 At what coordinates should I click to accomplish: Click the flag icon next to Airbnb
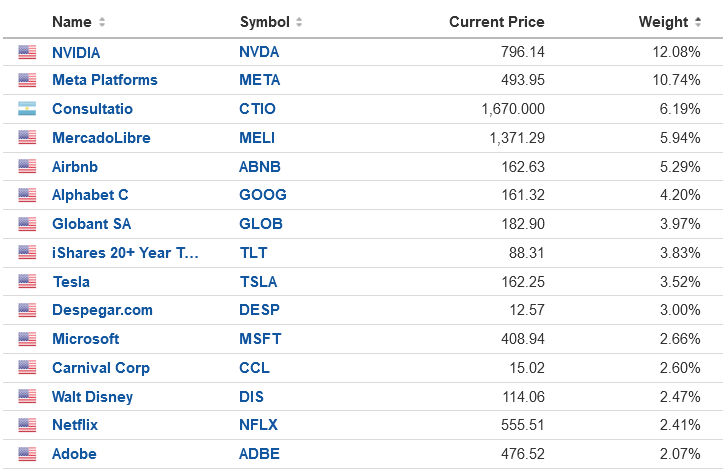(x=26, y=167)
